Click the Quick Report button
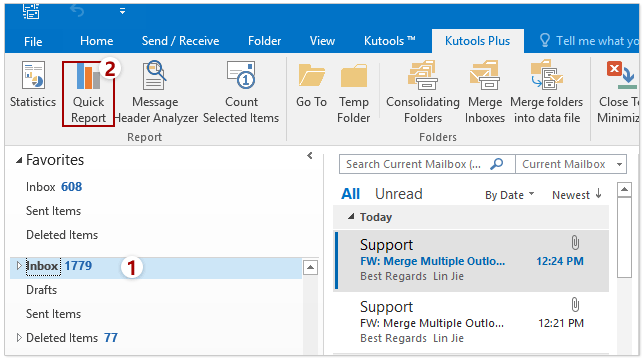 88,94
